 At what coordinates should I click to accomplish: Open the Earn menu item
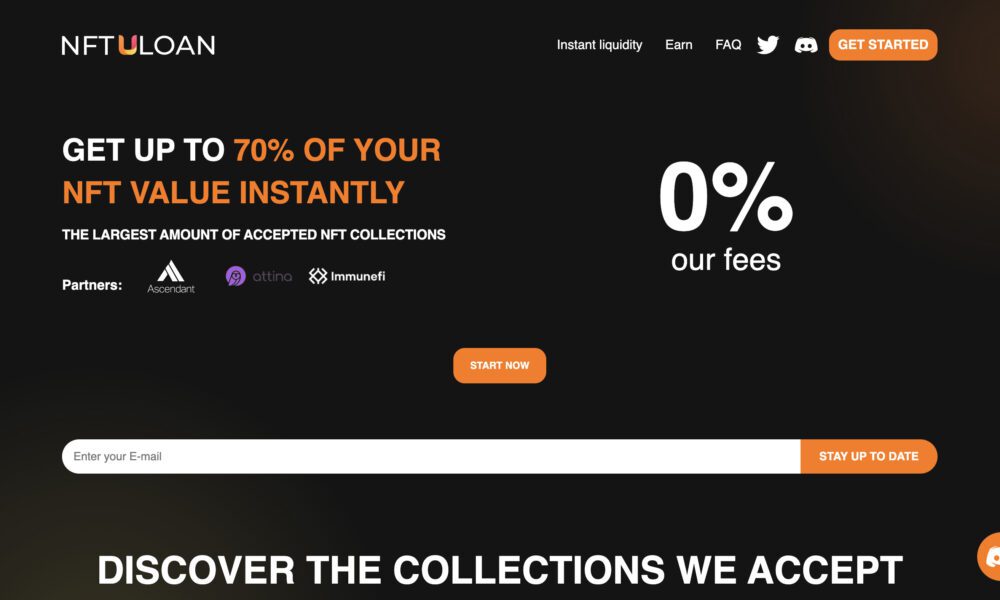tap(679, 45)
